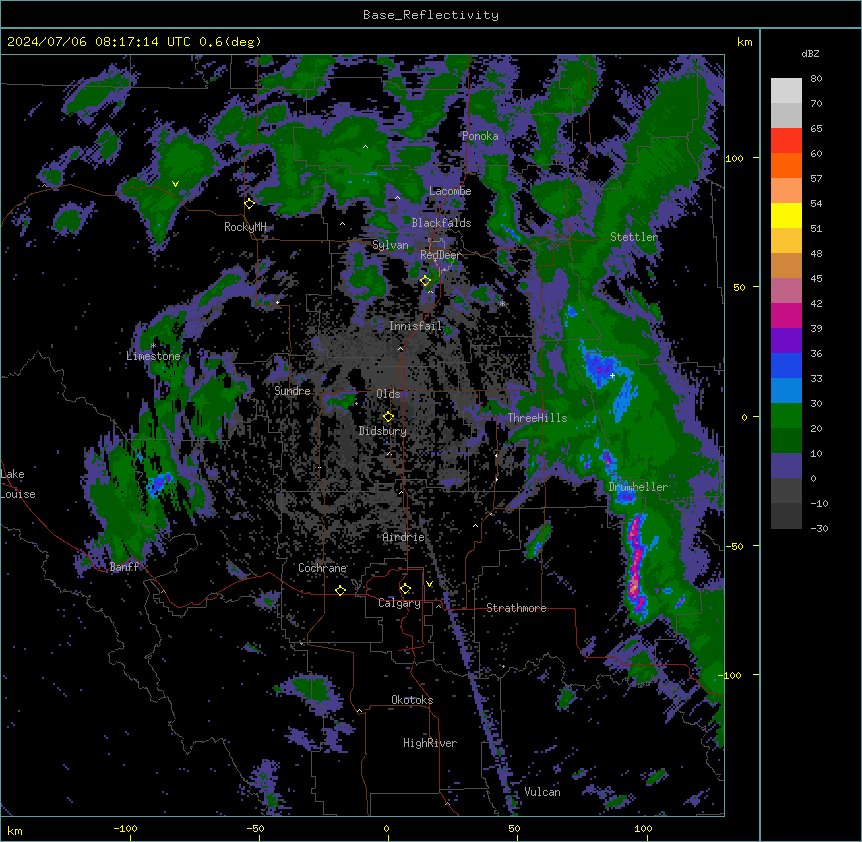Click the km unit label beside the timestamp row

[x=745, y=42]
